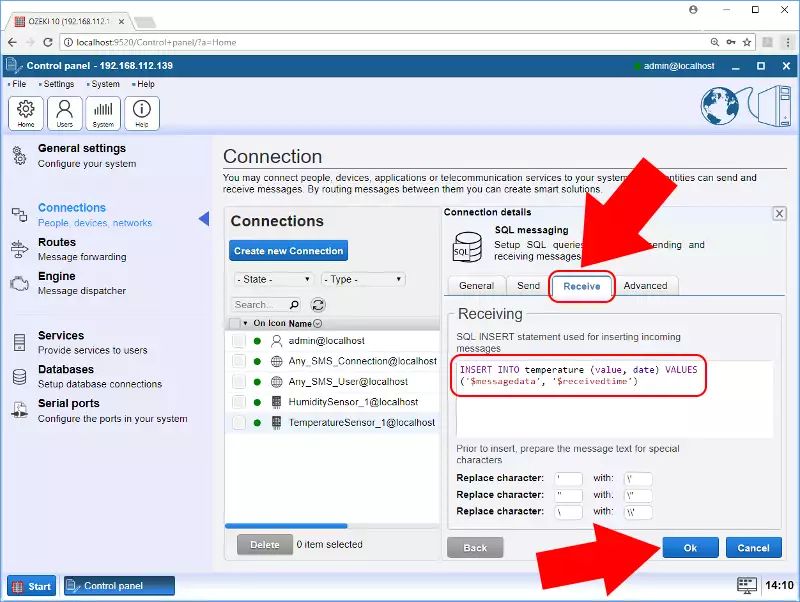Click the blue horizontal scrollbar under connections
Image resolution: width=800 pixels, height=602 pixels.
pyautogui.click(x=286, y=525)
